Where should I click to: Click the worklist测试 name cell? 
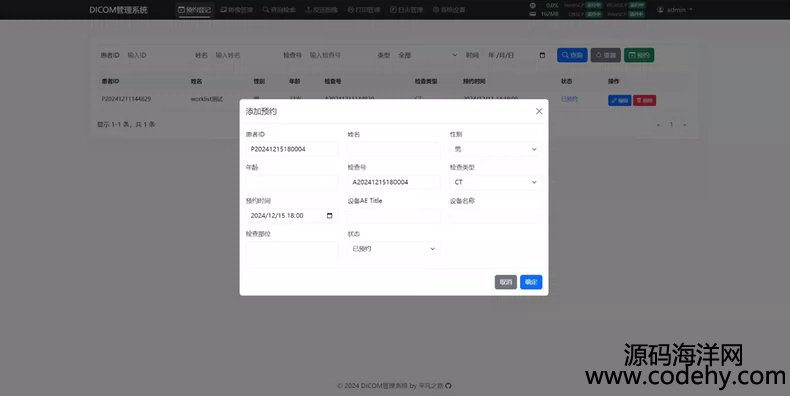point(207,99)
